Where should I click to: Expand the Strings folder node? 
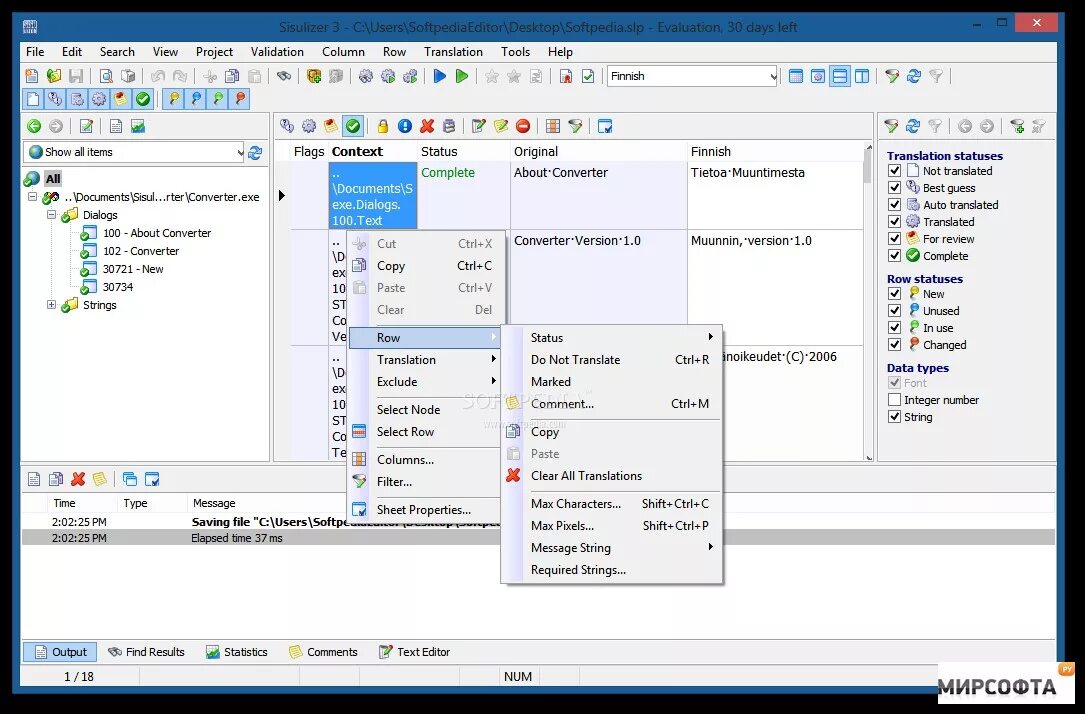pos(51,305)
